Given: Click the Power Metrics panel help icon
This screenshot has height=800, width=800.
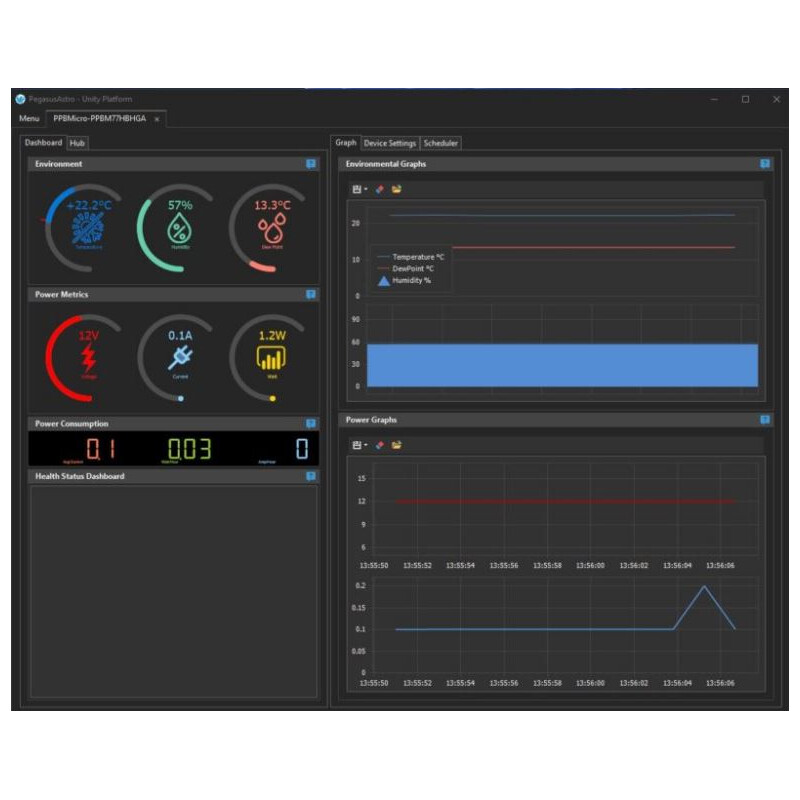Looking at the screenshot, I should coord(311,295).
